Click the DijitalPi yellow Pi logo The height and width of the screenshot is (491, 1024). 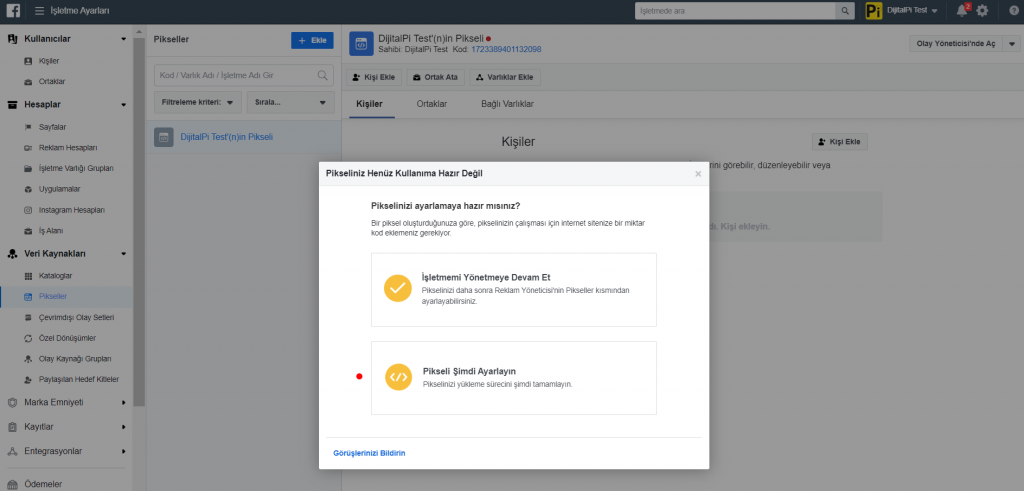[873, 10]
